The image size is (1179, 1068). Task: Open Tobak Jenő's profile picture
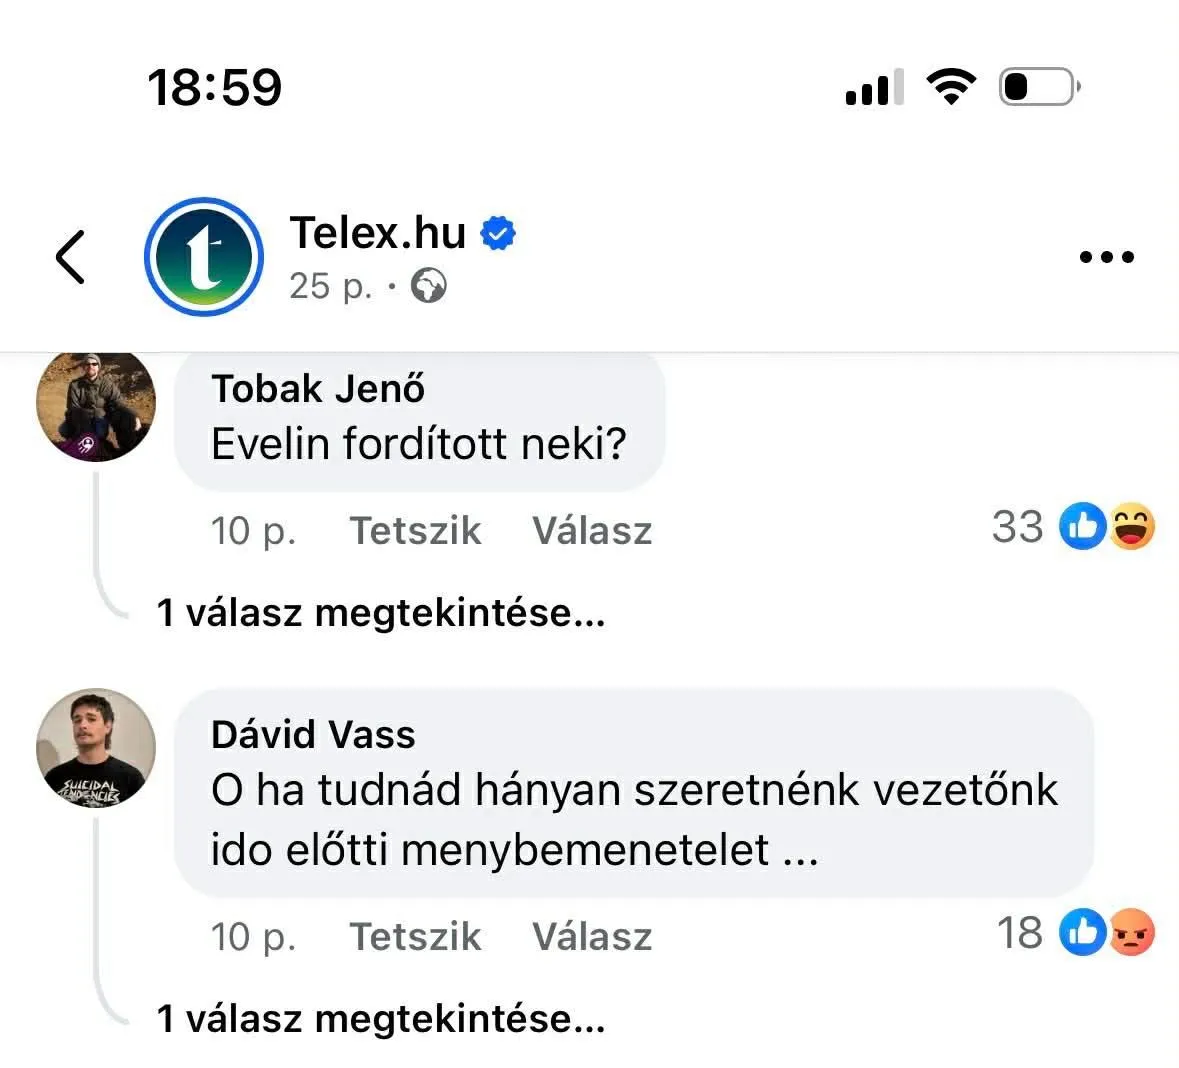pyautogui.click(x=96, y=404)
